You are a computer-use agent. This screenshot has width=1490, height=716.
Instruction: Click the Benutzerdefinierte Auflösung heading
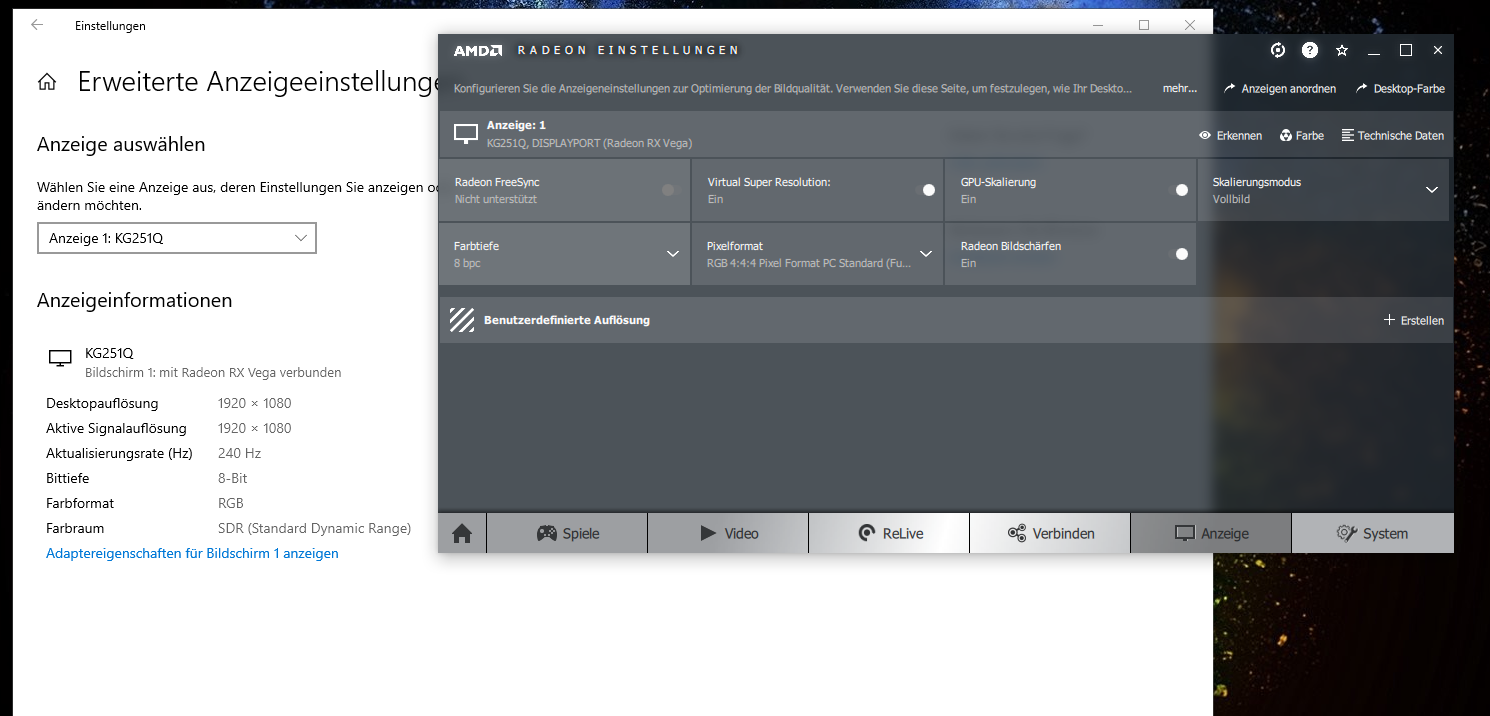[567, 320]
